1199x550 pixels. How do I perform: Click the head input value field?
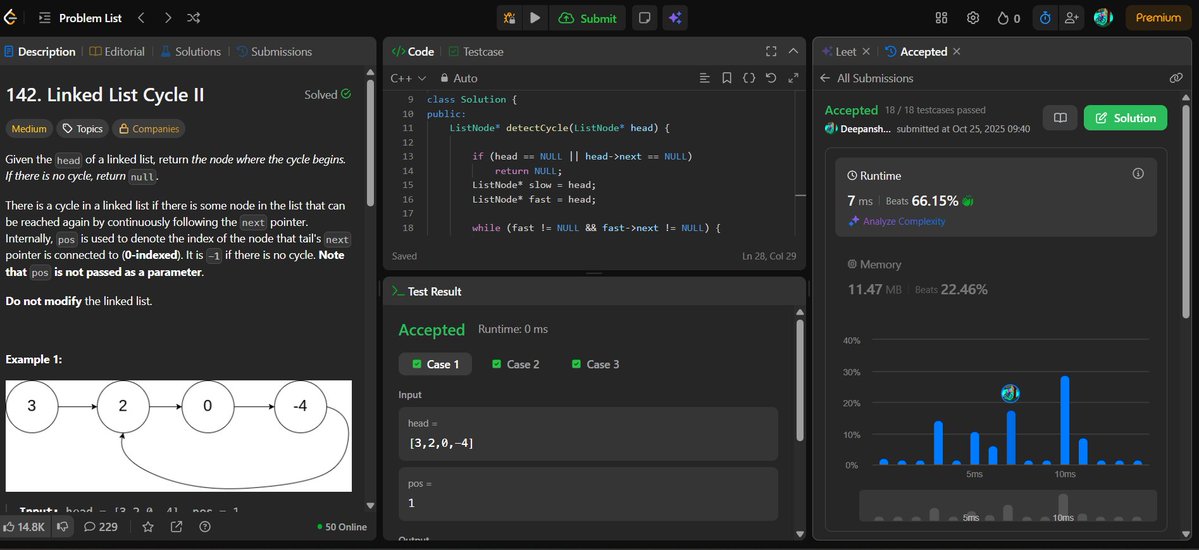coord(588,434)
